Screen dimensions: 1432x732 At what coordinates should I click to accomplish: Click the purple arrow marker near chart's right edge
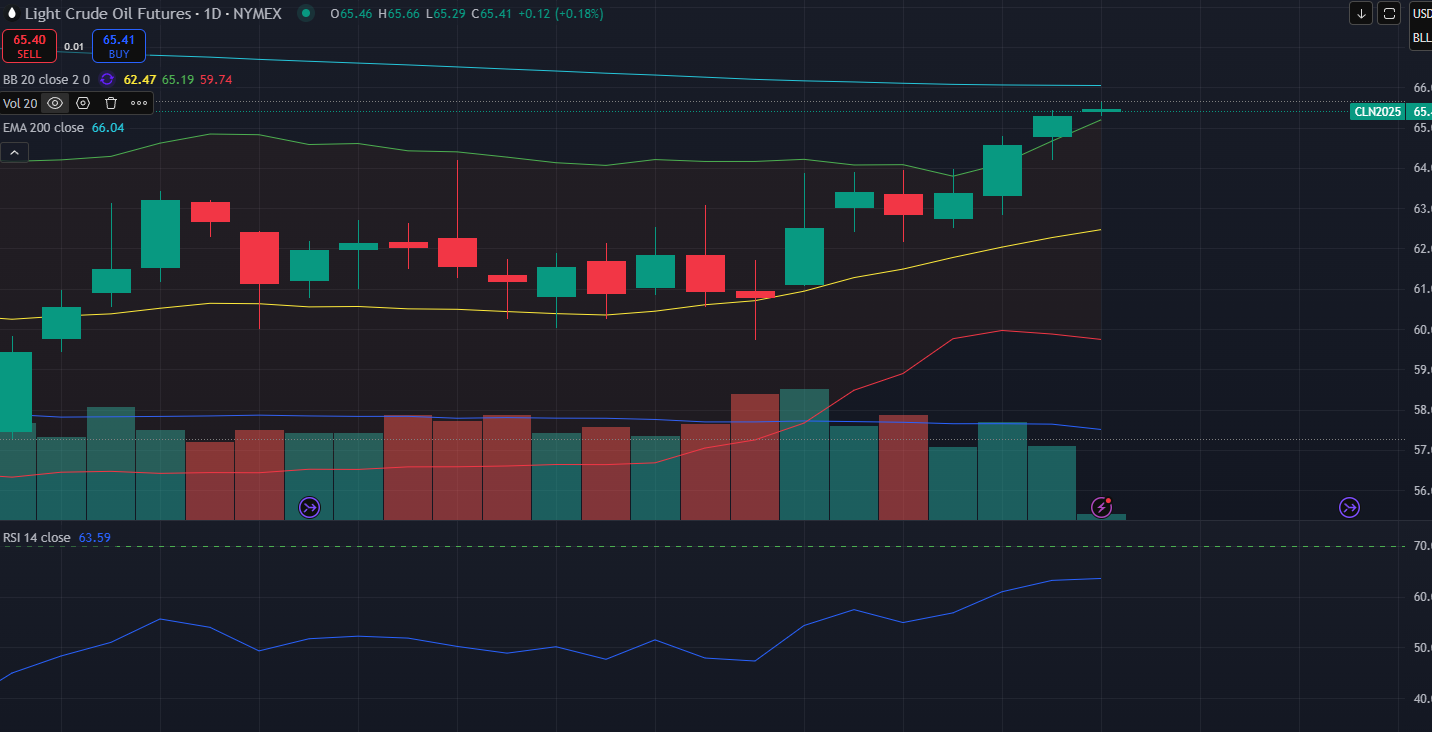click(x=1350, y=508)
